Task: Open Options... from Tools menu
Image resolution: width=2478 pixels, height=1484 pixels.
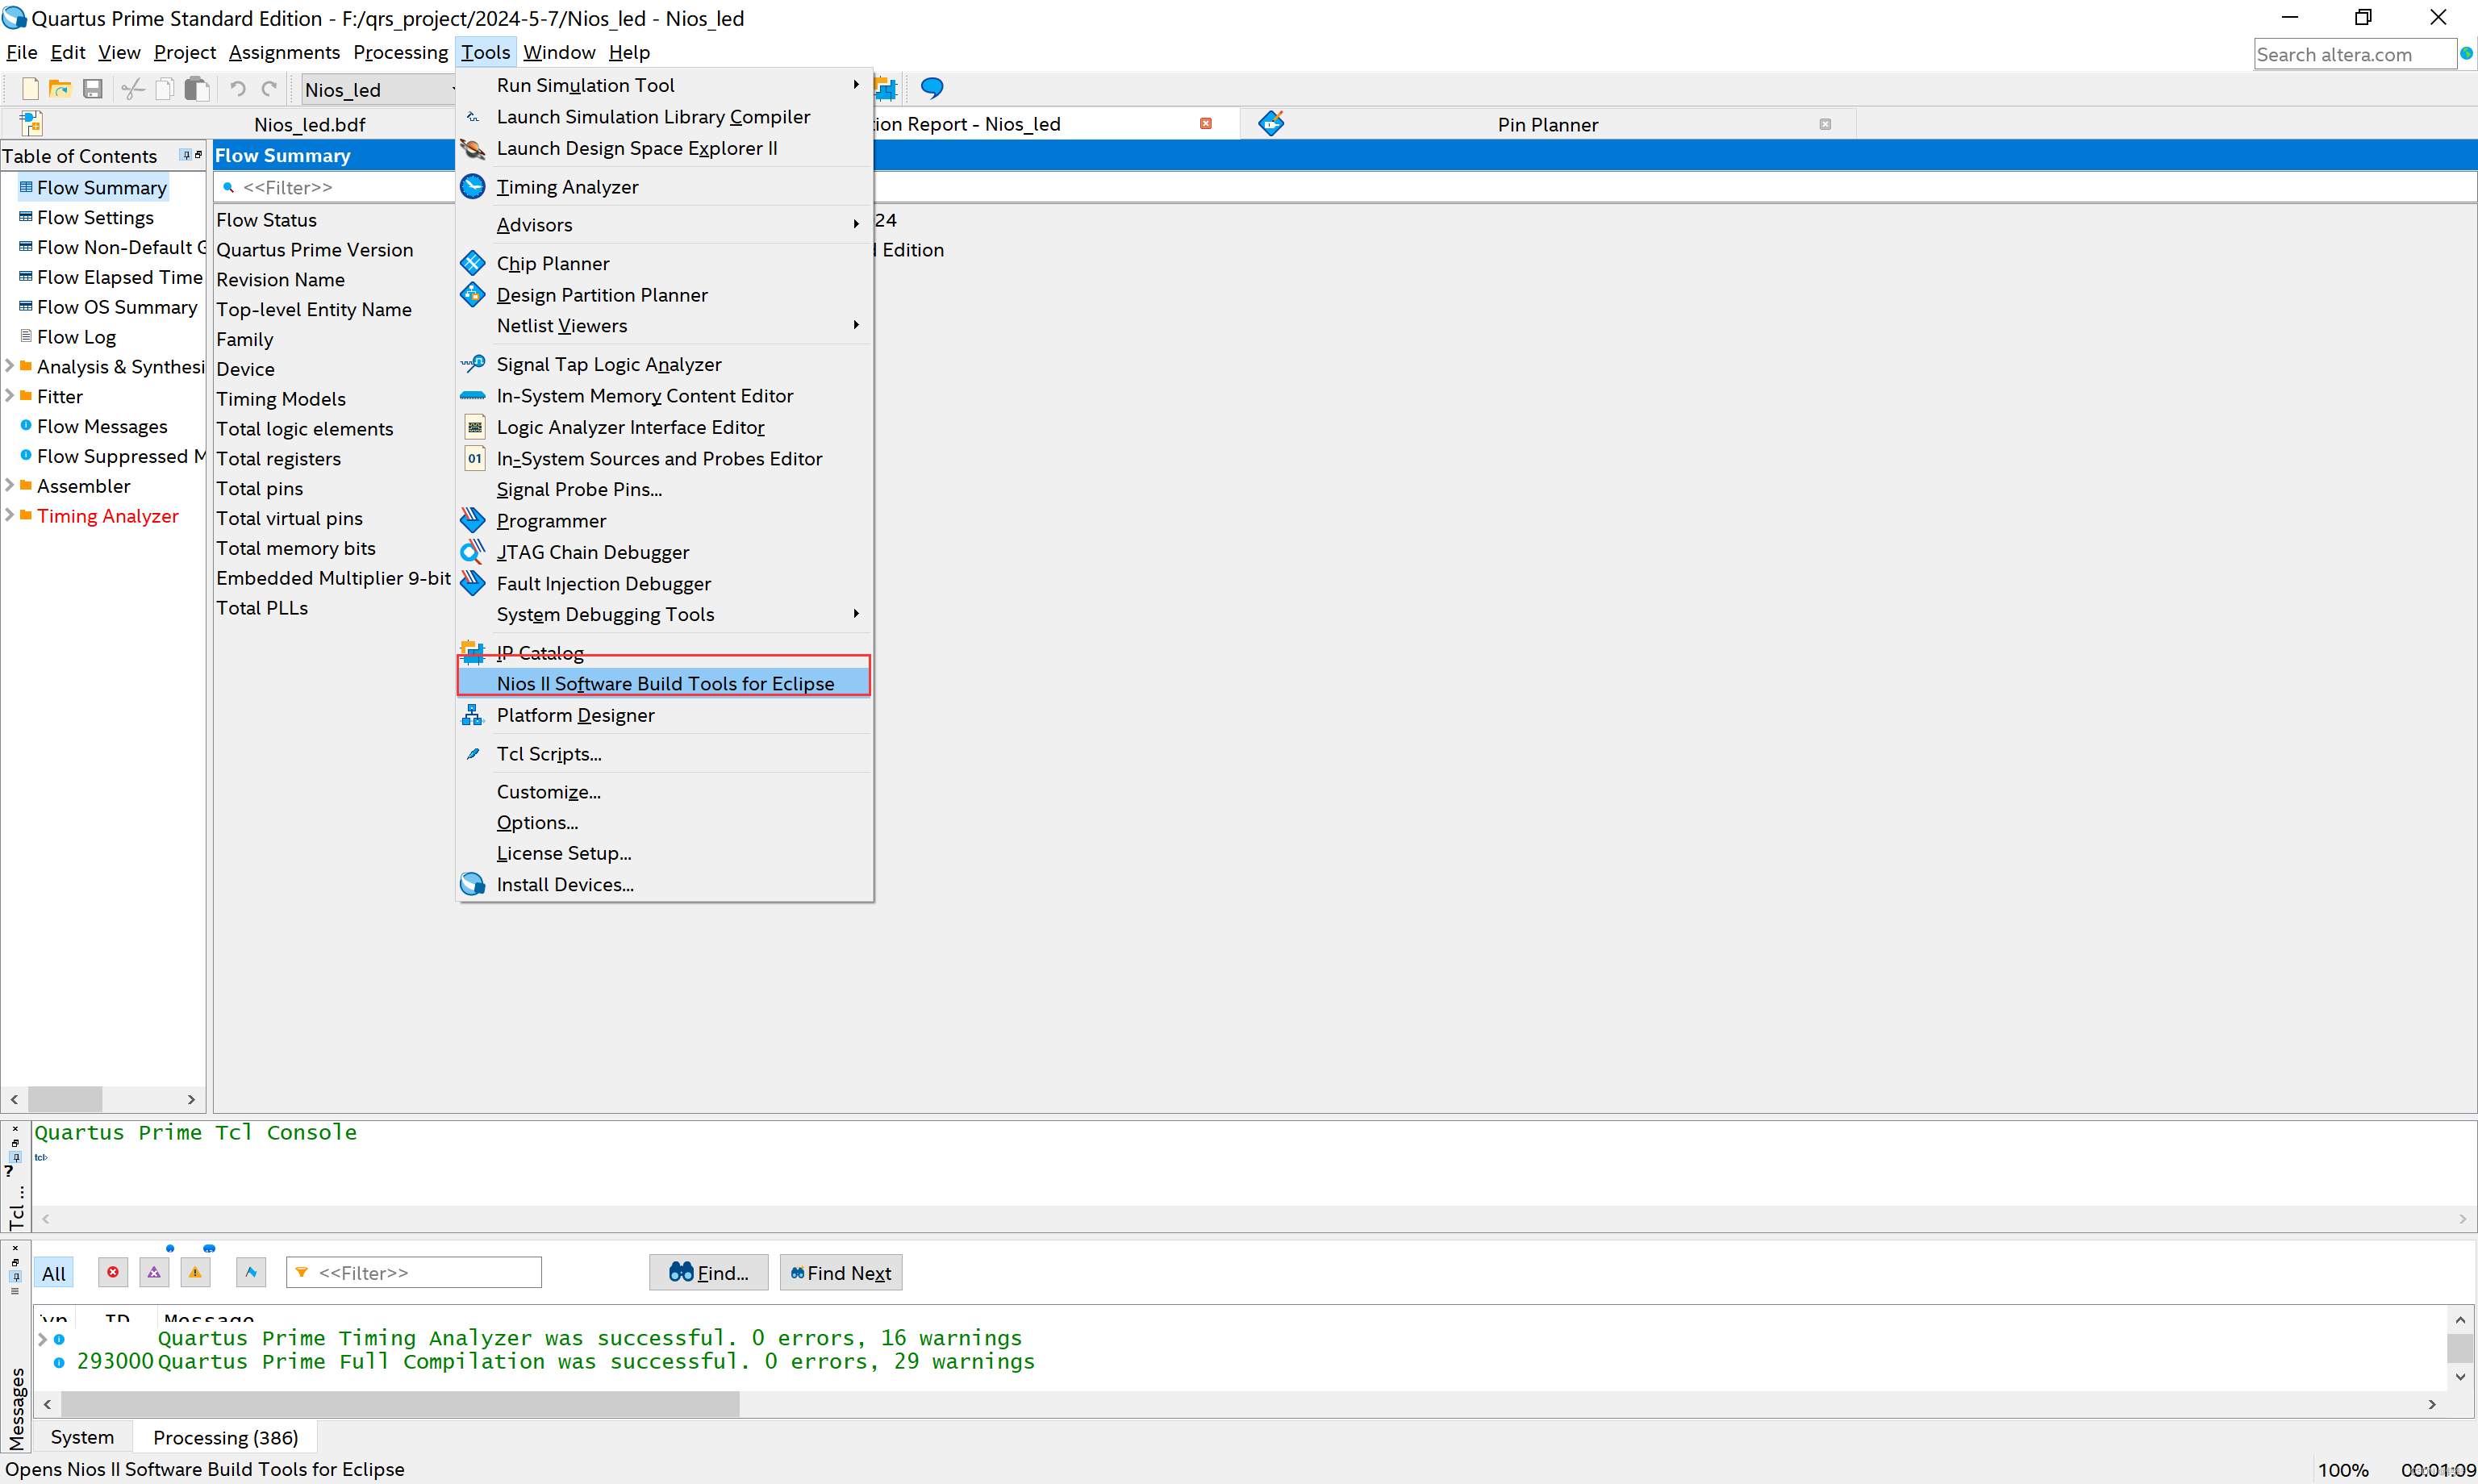Action: 664,822
